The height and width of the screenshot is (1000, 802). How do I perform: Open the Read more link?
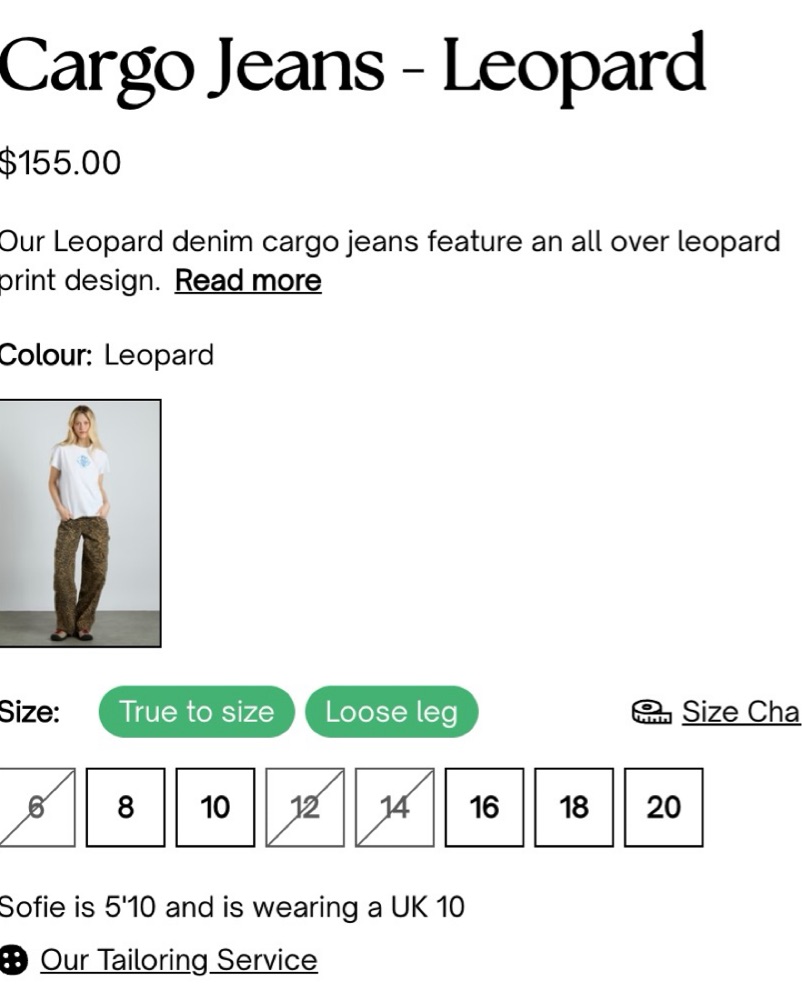click(248, 281)
